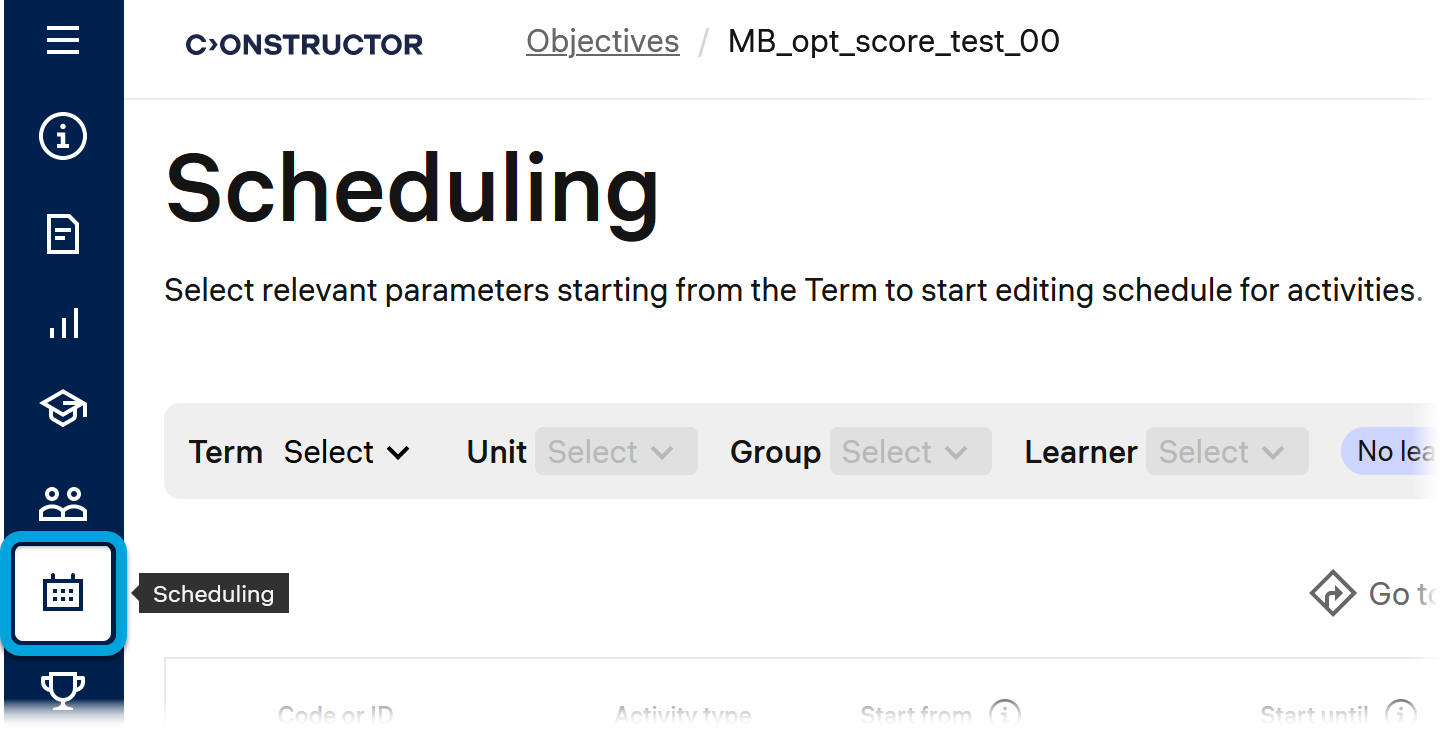The height and width of the screenshot is (729, 1440).
Task: Select the Scheduling calendar icon
Action: (63, 594)
